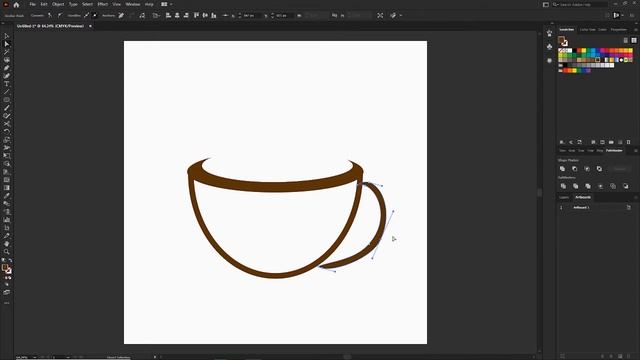Click horizontal align left icon in control bar
The height and width of the screenshot is (360, 640).
pos(168,16)
